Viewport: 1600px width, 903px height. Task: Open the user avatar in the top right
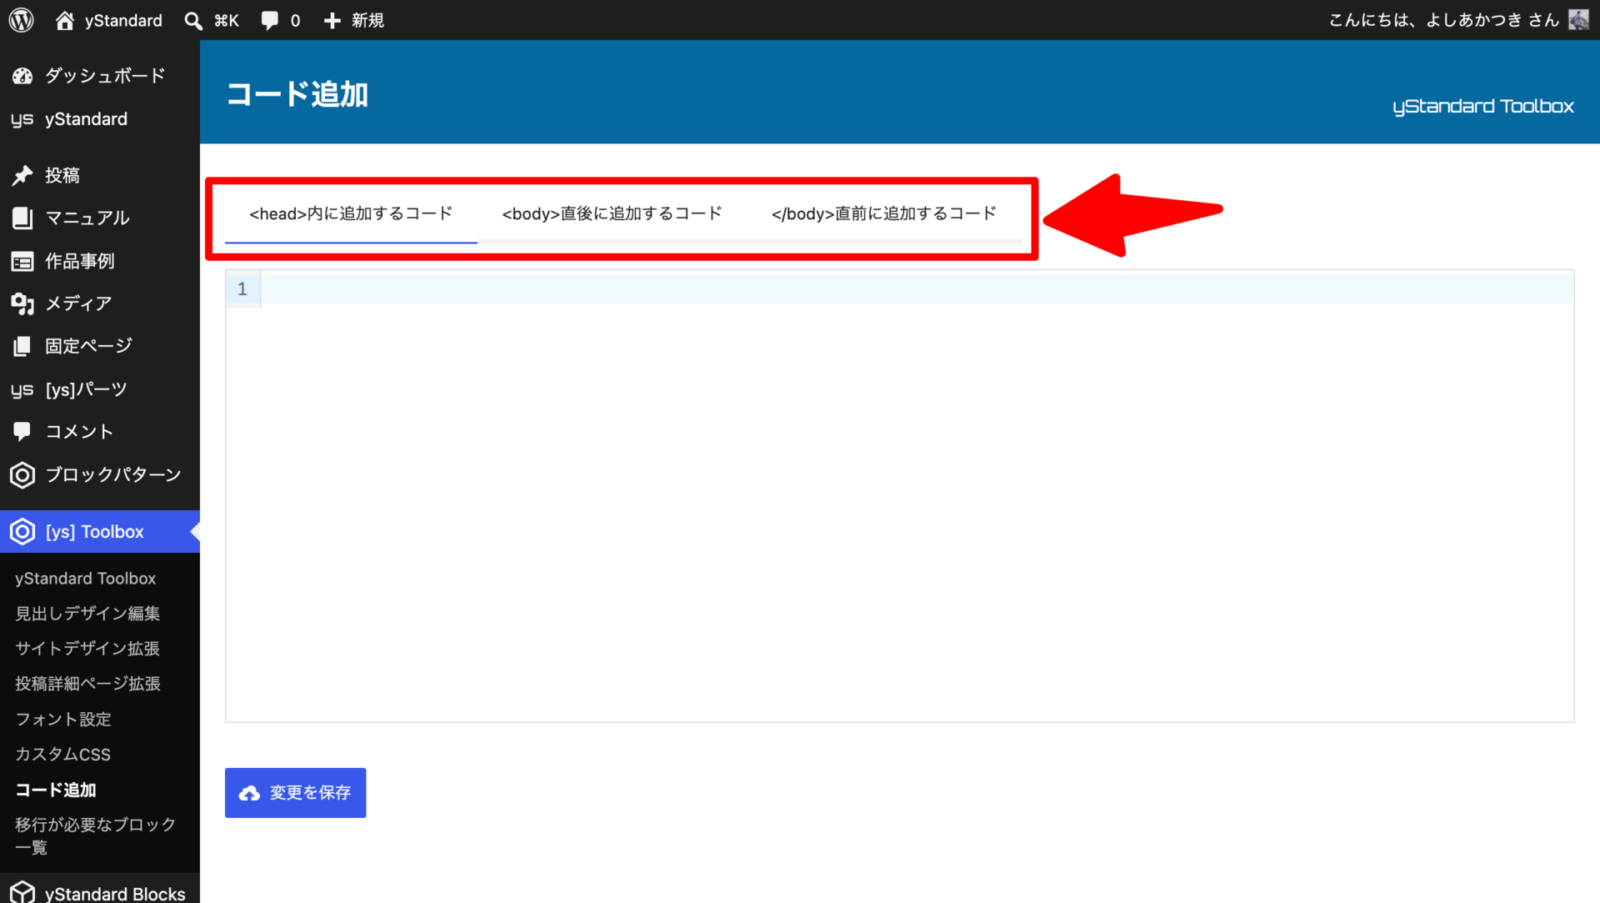(x=1579, y=20)
